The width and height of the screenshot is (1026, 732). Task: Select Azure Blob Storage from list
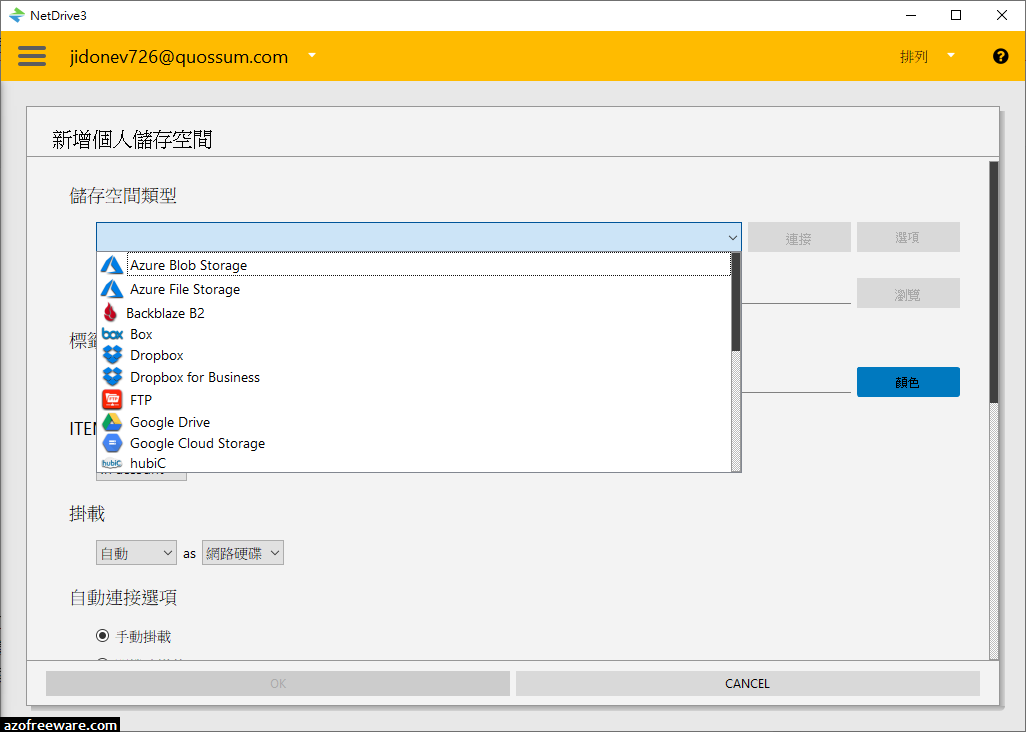414,265
